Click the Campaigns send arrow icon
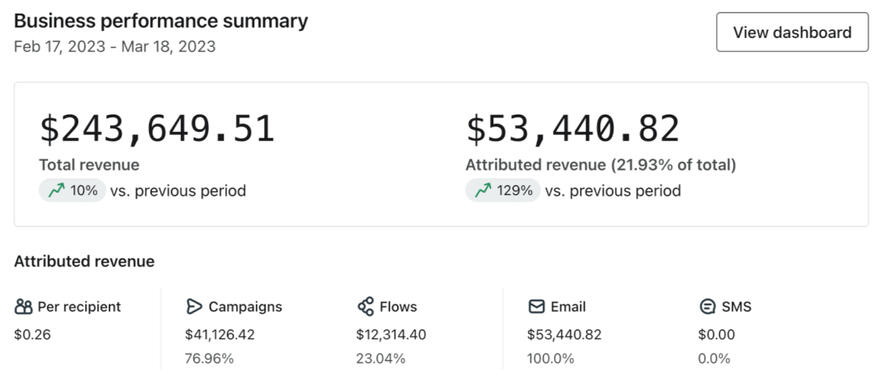 pyautogui.click(x=194, y=307)
